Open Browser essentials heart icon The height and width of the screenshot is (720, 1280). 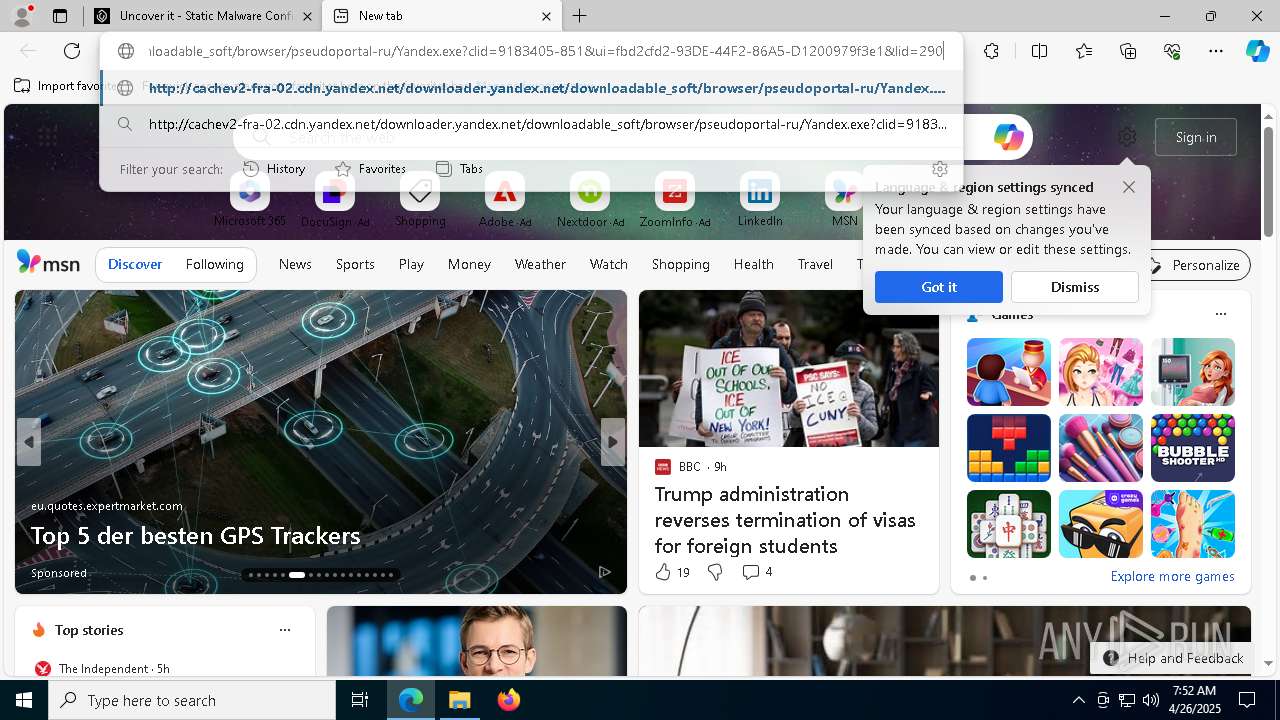point(1172,51)
